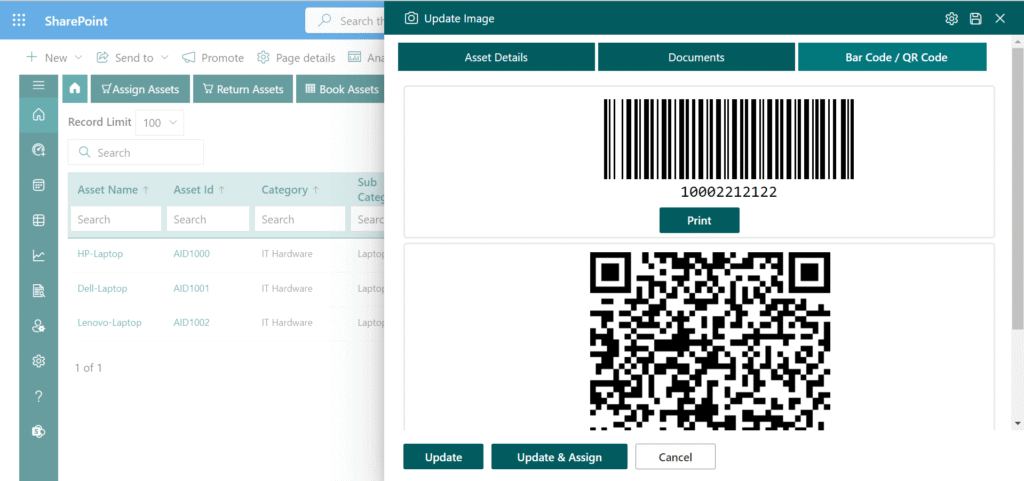Screen dimensions: 1024x481
Task: Click the Promote command
Action: tap(212, 57)
